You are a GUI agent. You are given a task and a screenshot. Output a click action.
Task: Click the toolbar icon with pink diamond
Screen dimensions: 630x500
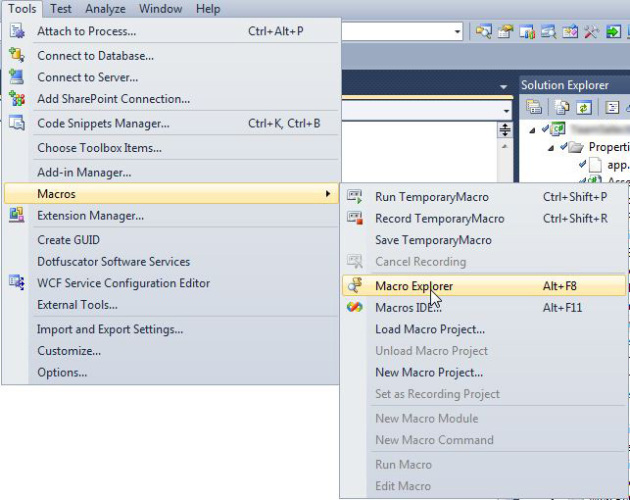tap(570, 31)
